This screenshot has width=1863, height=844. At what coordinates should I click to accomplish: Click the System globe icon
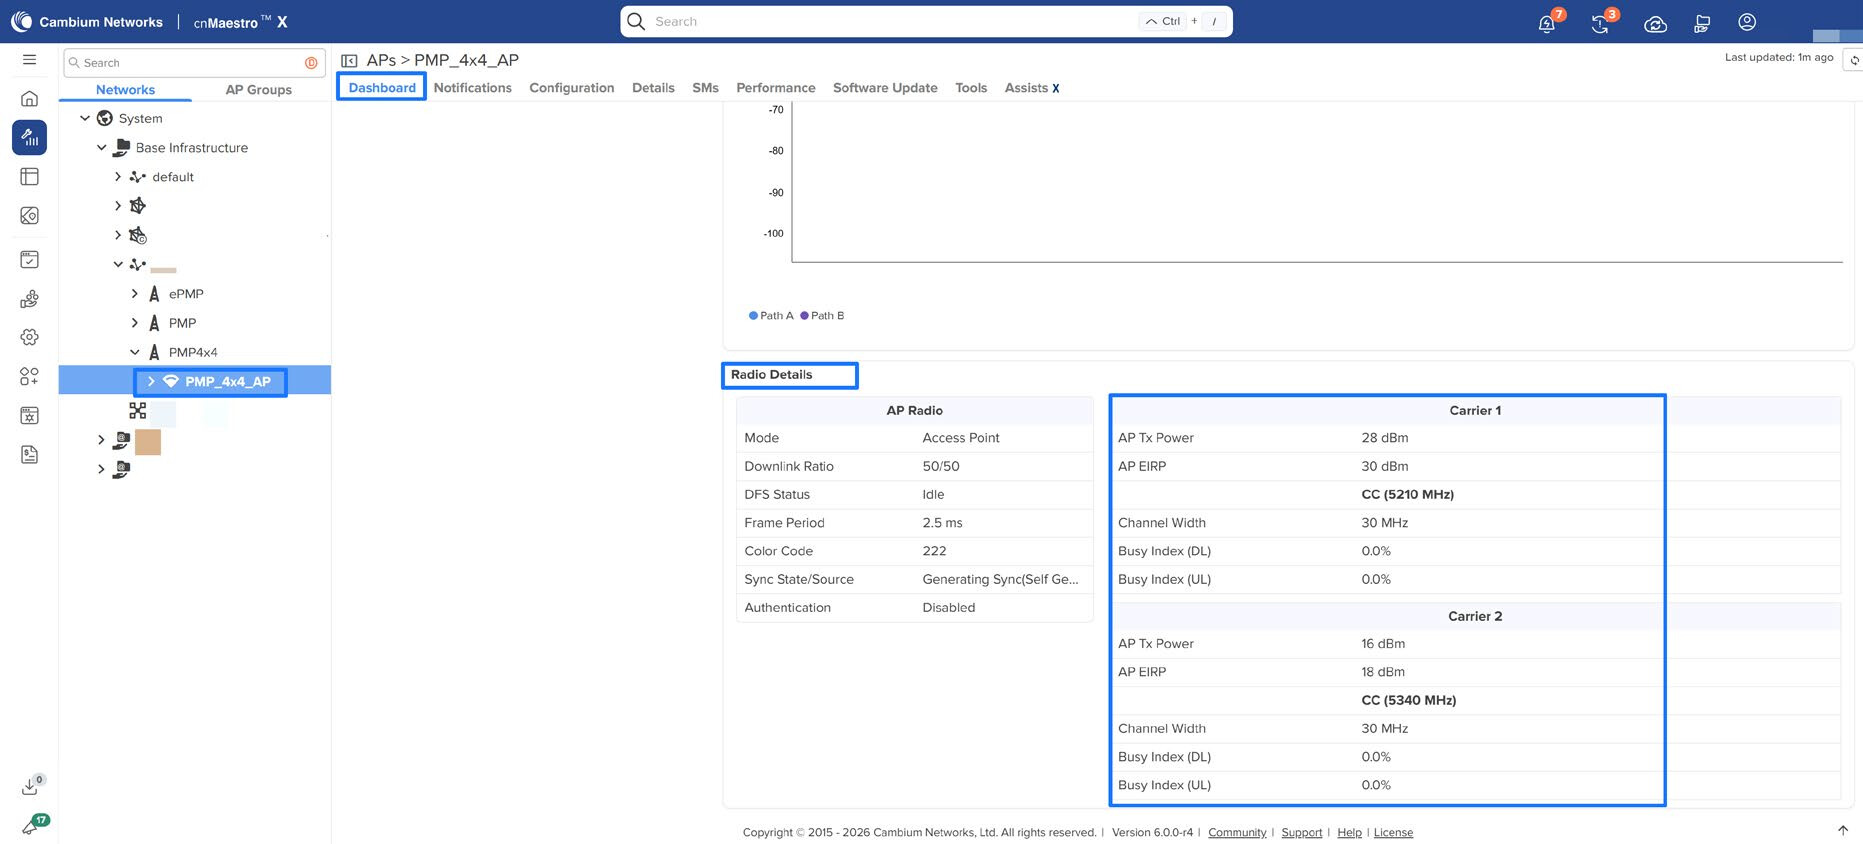(x=105, y=118)
